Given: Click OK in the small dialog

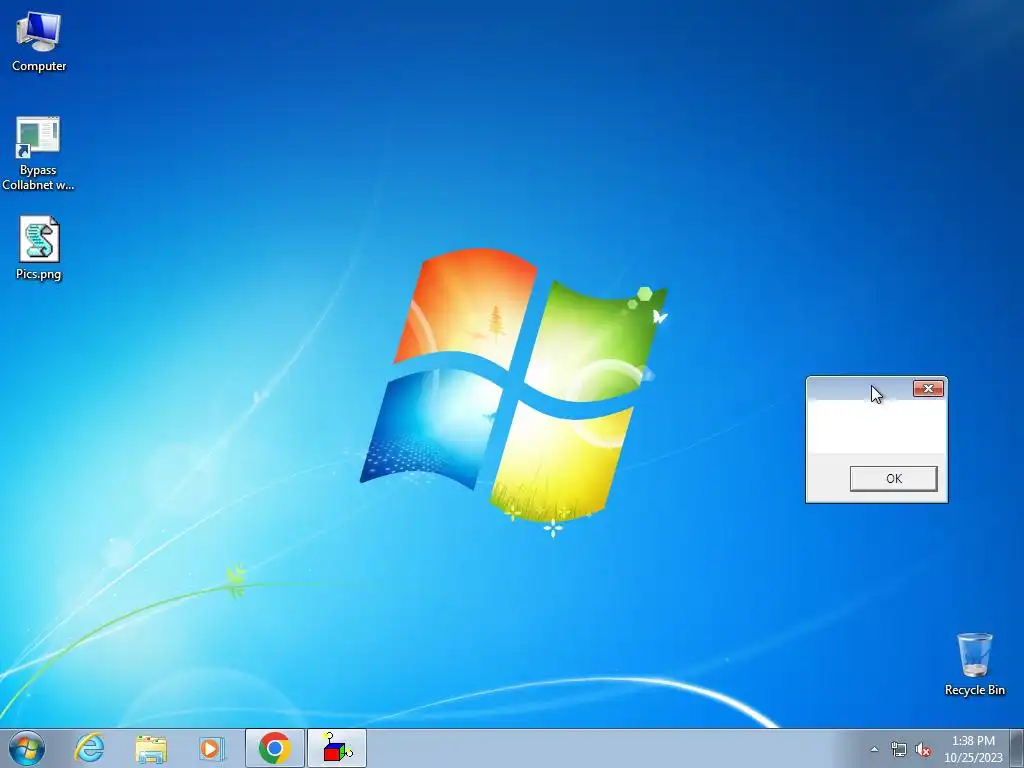Looking at the screenshot, I should (893, 479).
